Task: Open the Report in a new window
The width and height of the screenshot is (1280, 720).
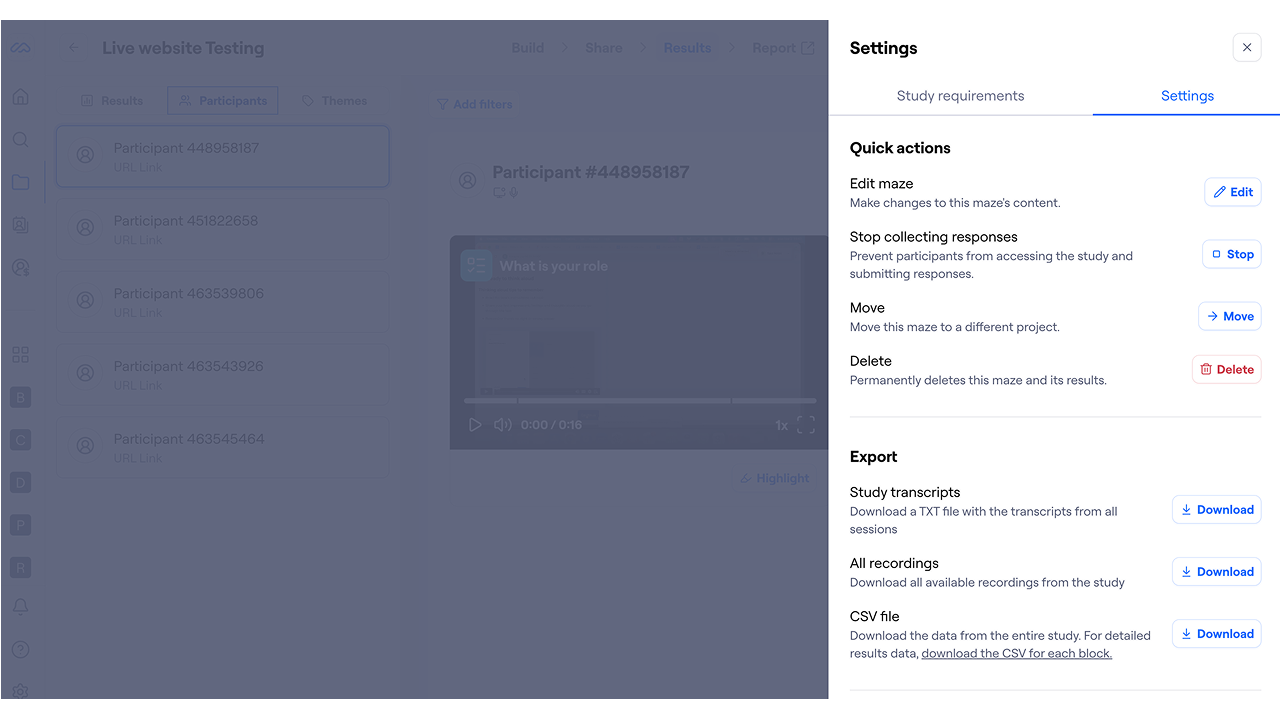Action: [x=783, y=48]
